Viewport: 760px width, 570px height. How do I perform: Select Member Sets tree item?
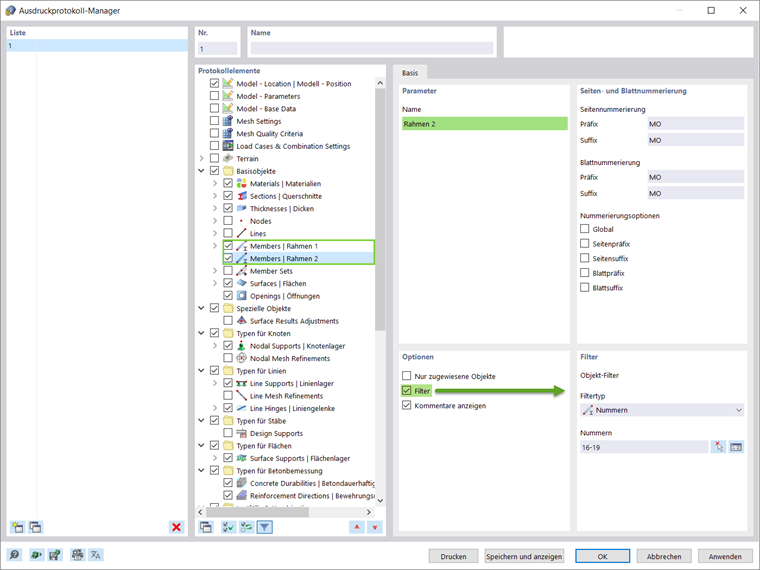[271, 271]
